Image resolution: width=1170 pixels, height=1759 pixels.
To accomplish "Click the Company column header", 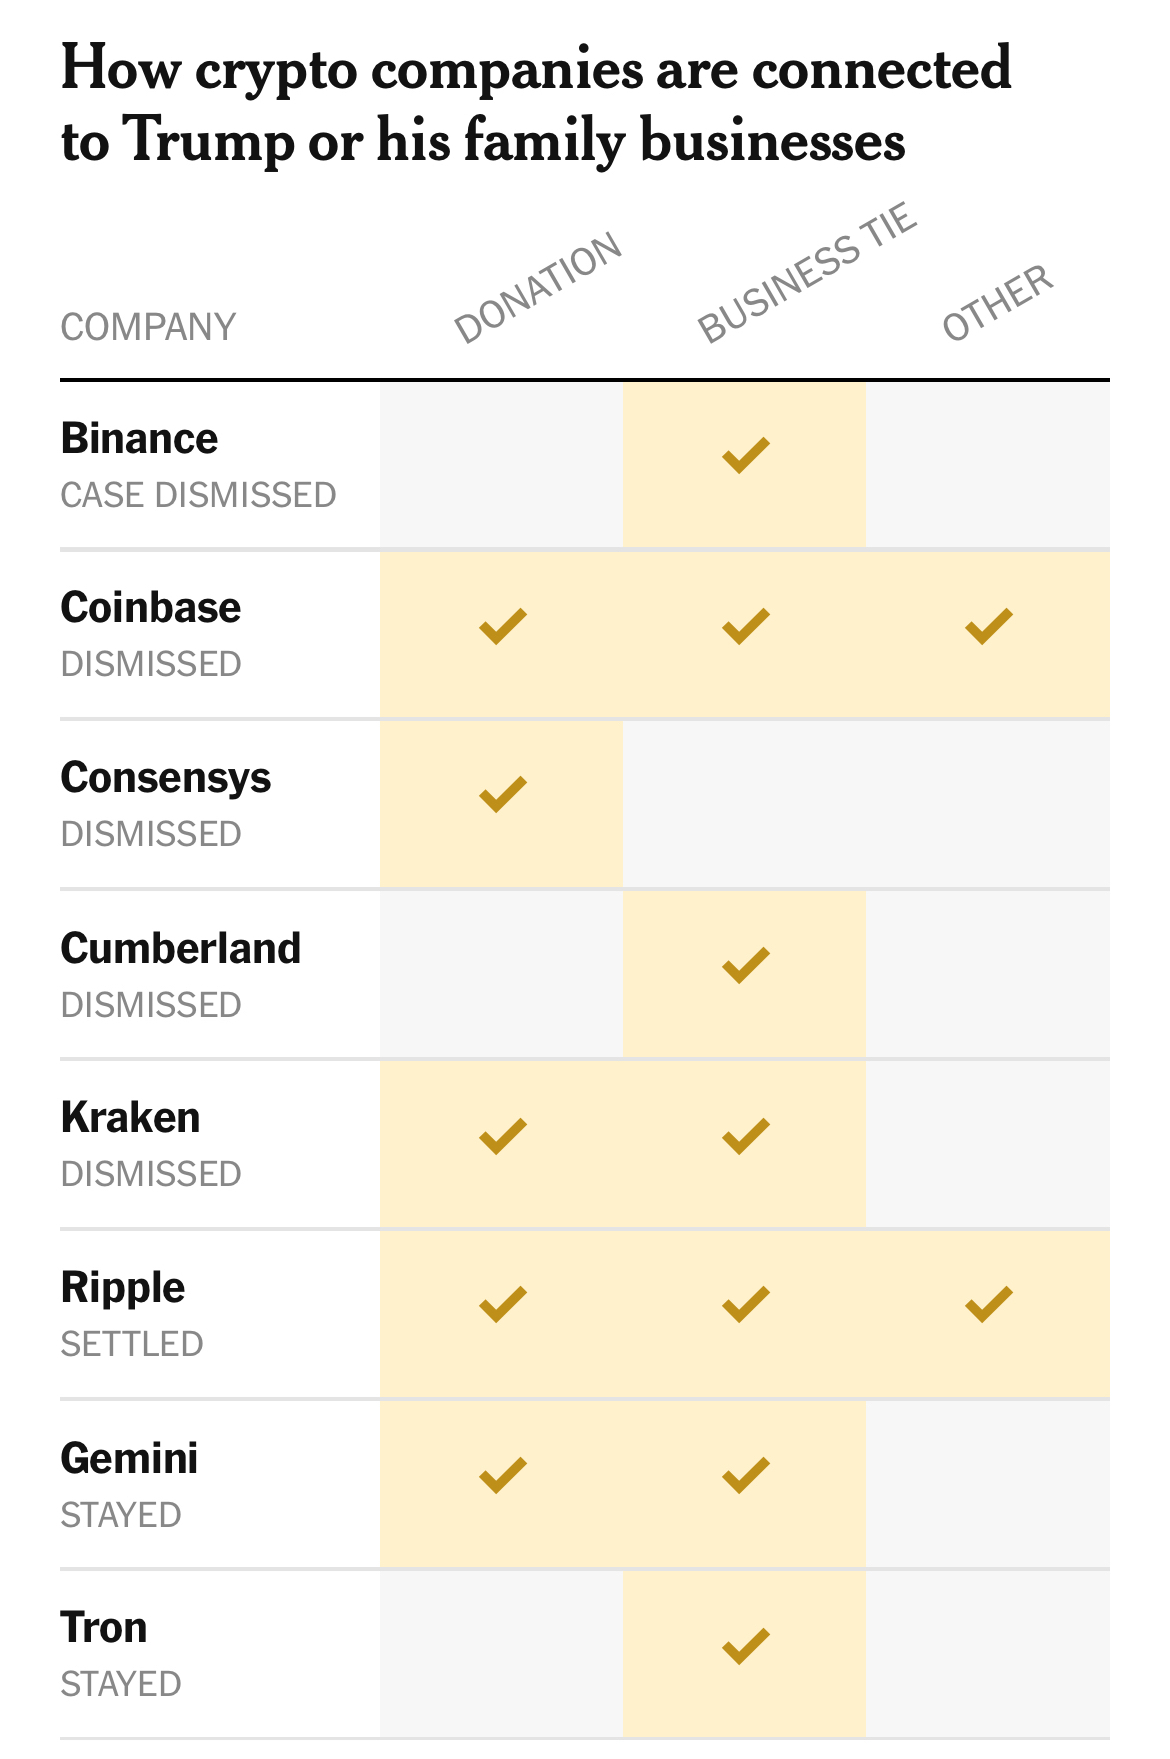I will click(148, 327).
